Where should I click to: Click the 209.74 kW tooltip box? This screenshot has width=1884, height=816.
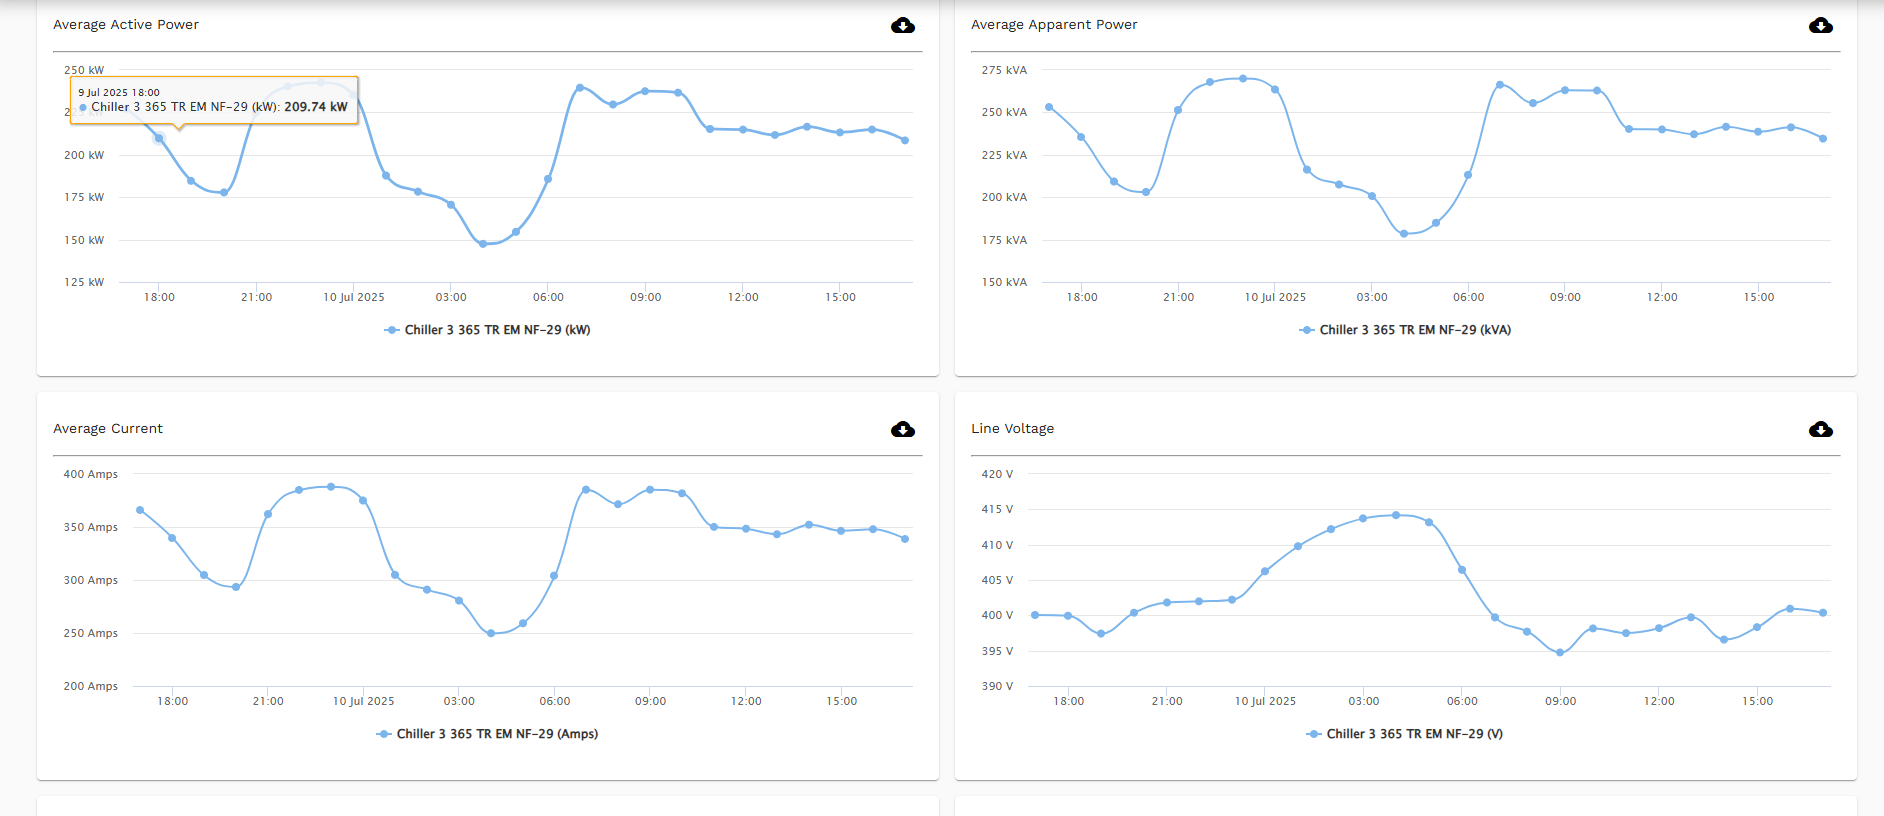pos(214,101)
